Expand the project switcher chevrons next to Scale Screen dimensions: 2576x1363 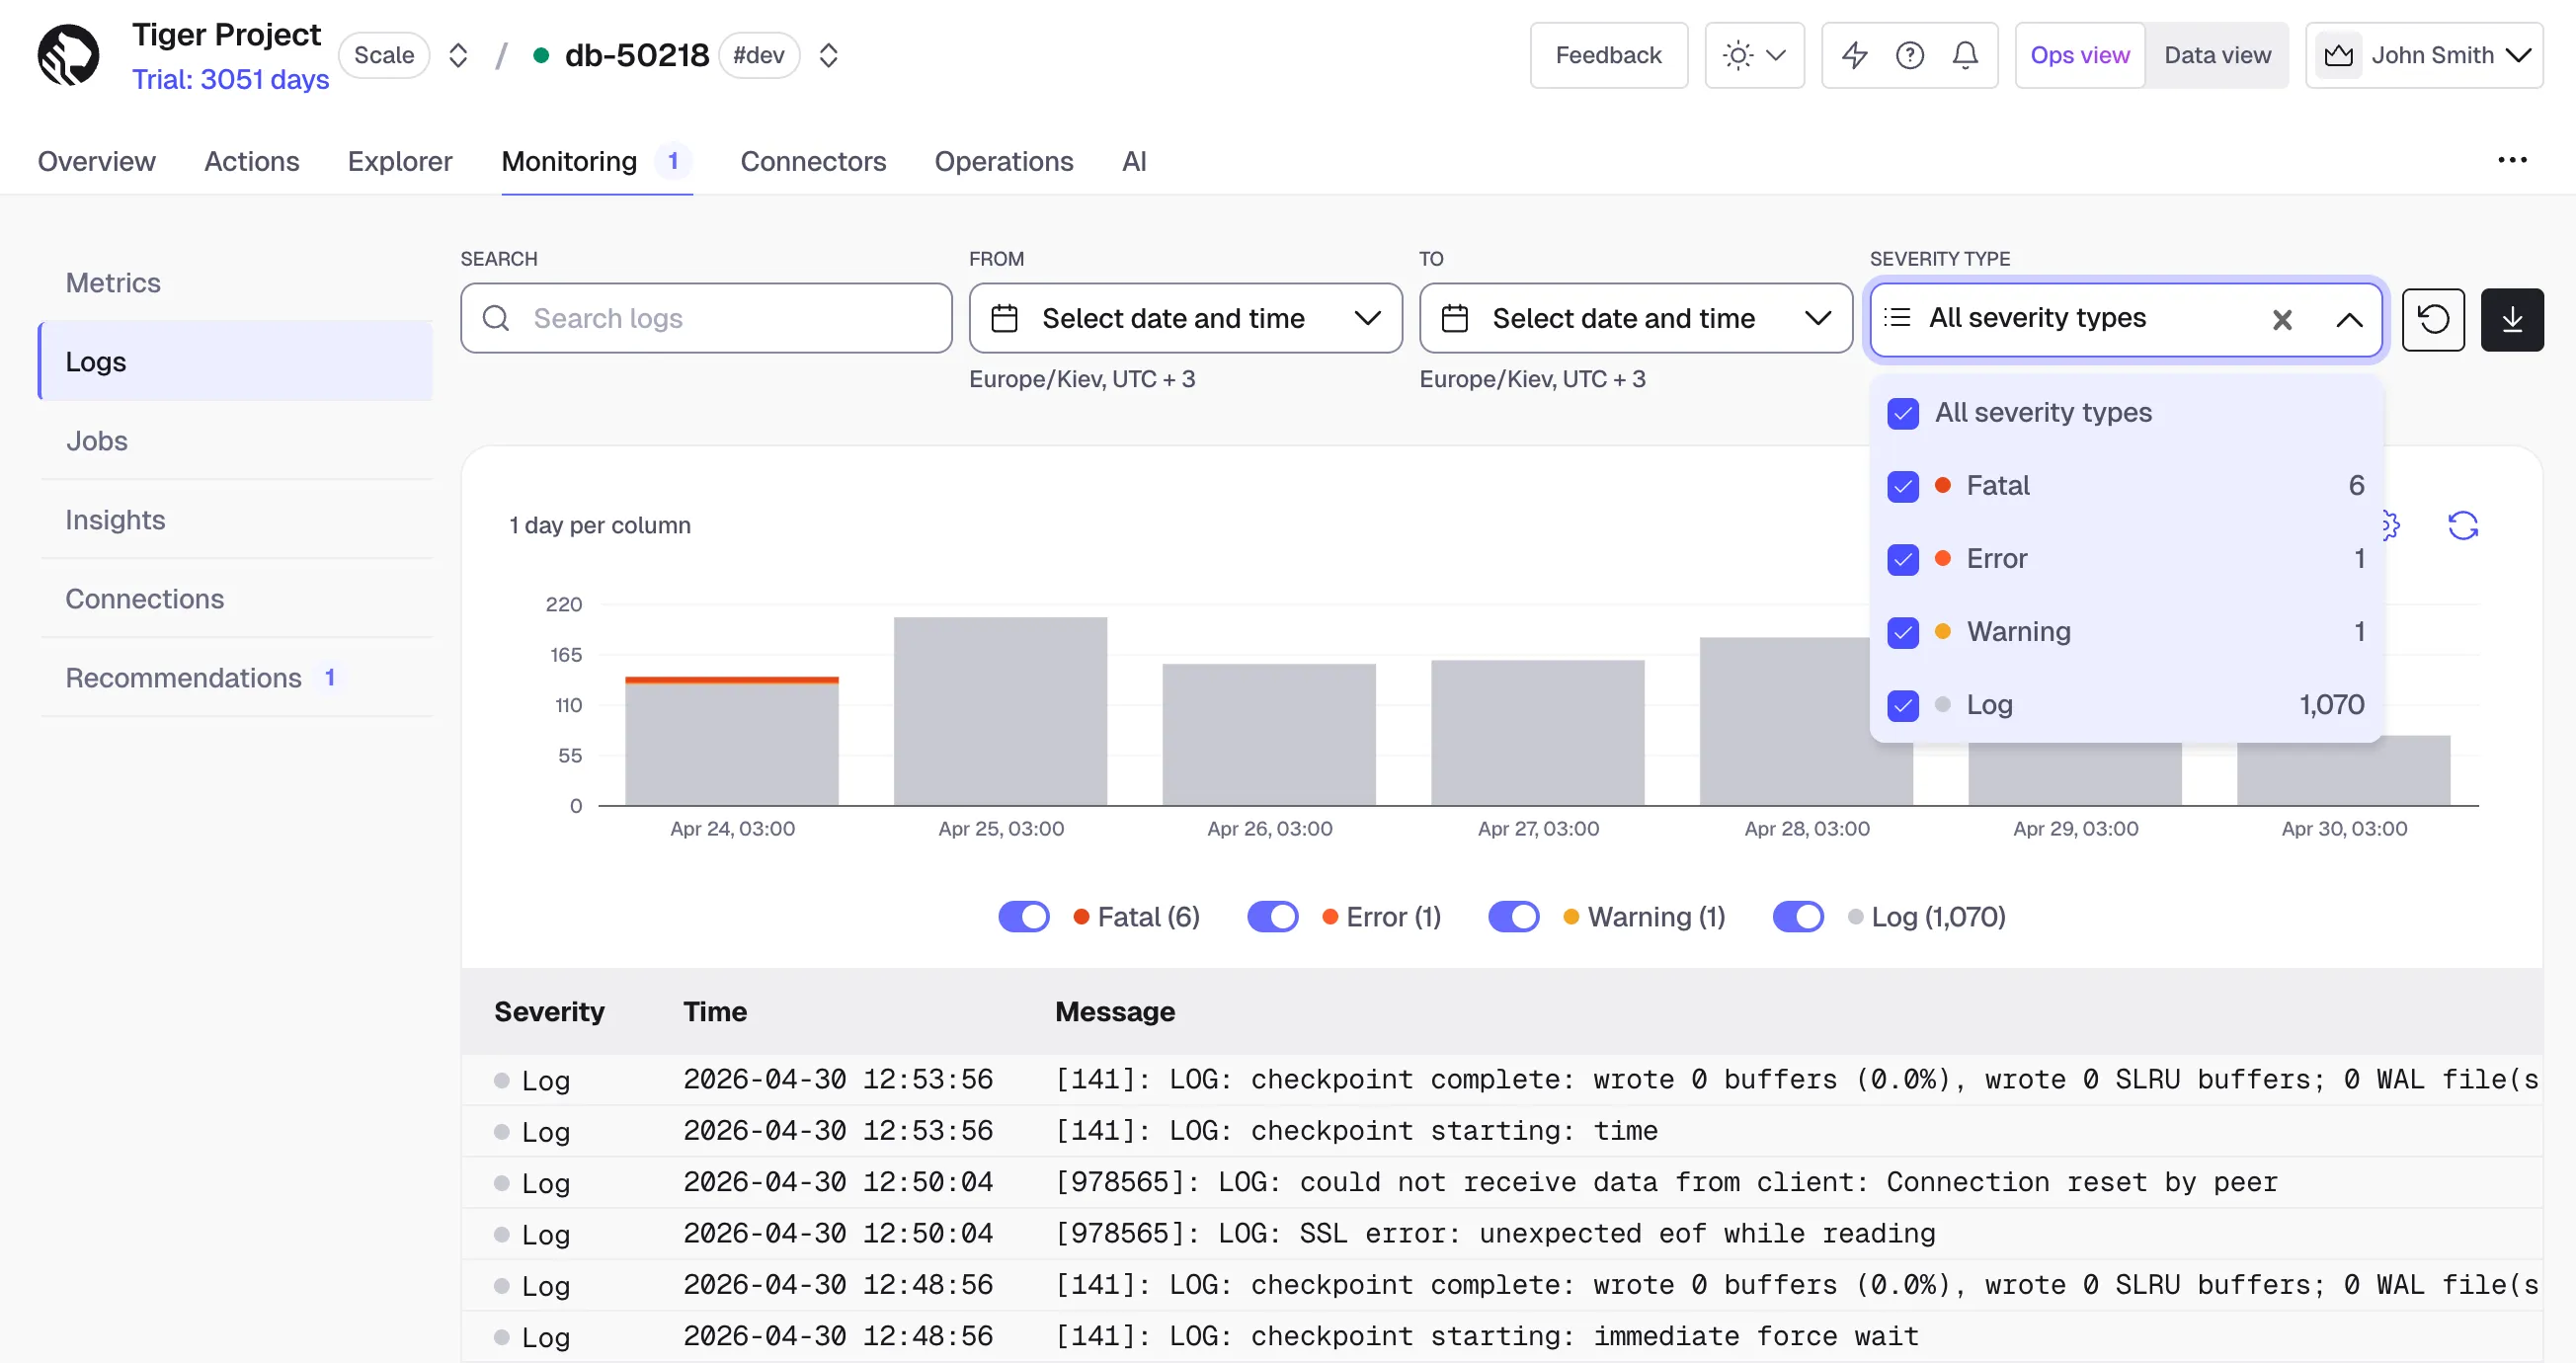point(458,55)
